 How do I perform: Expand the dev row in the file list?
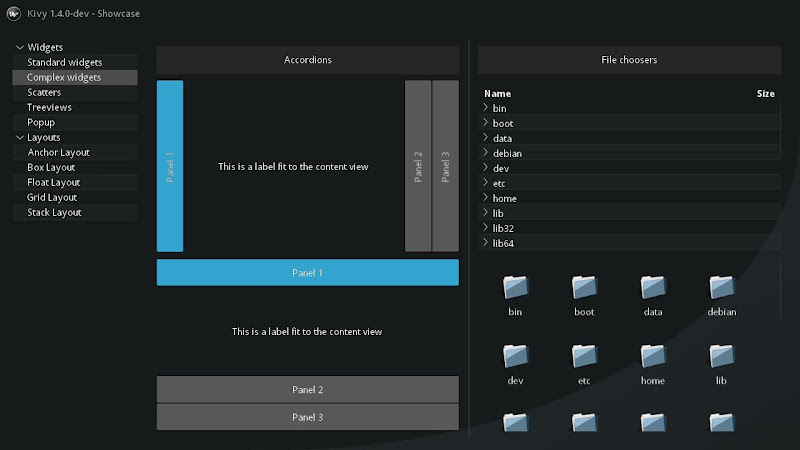point(486,167)
